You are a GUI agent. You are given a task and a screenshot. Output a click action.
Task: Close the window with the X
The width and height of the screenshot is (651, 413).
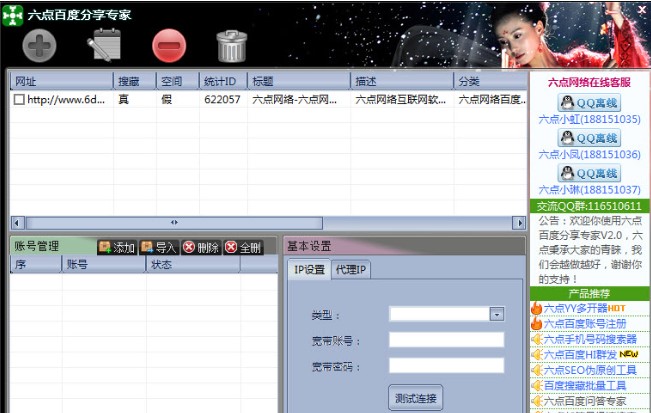pyautogui.click(x=642, y=10)
